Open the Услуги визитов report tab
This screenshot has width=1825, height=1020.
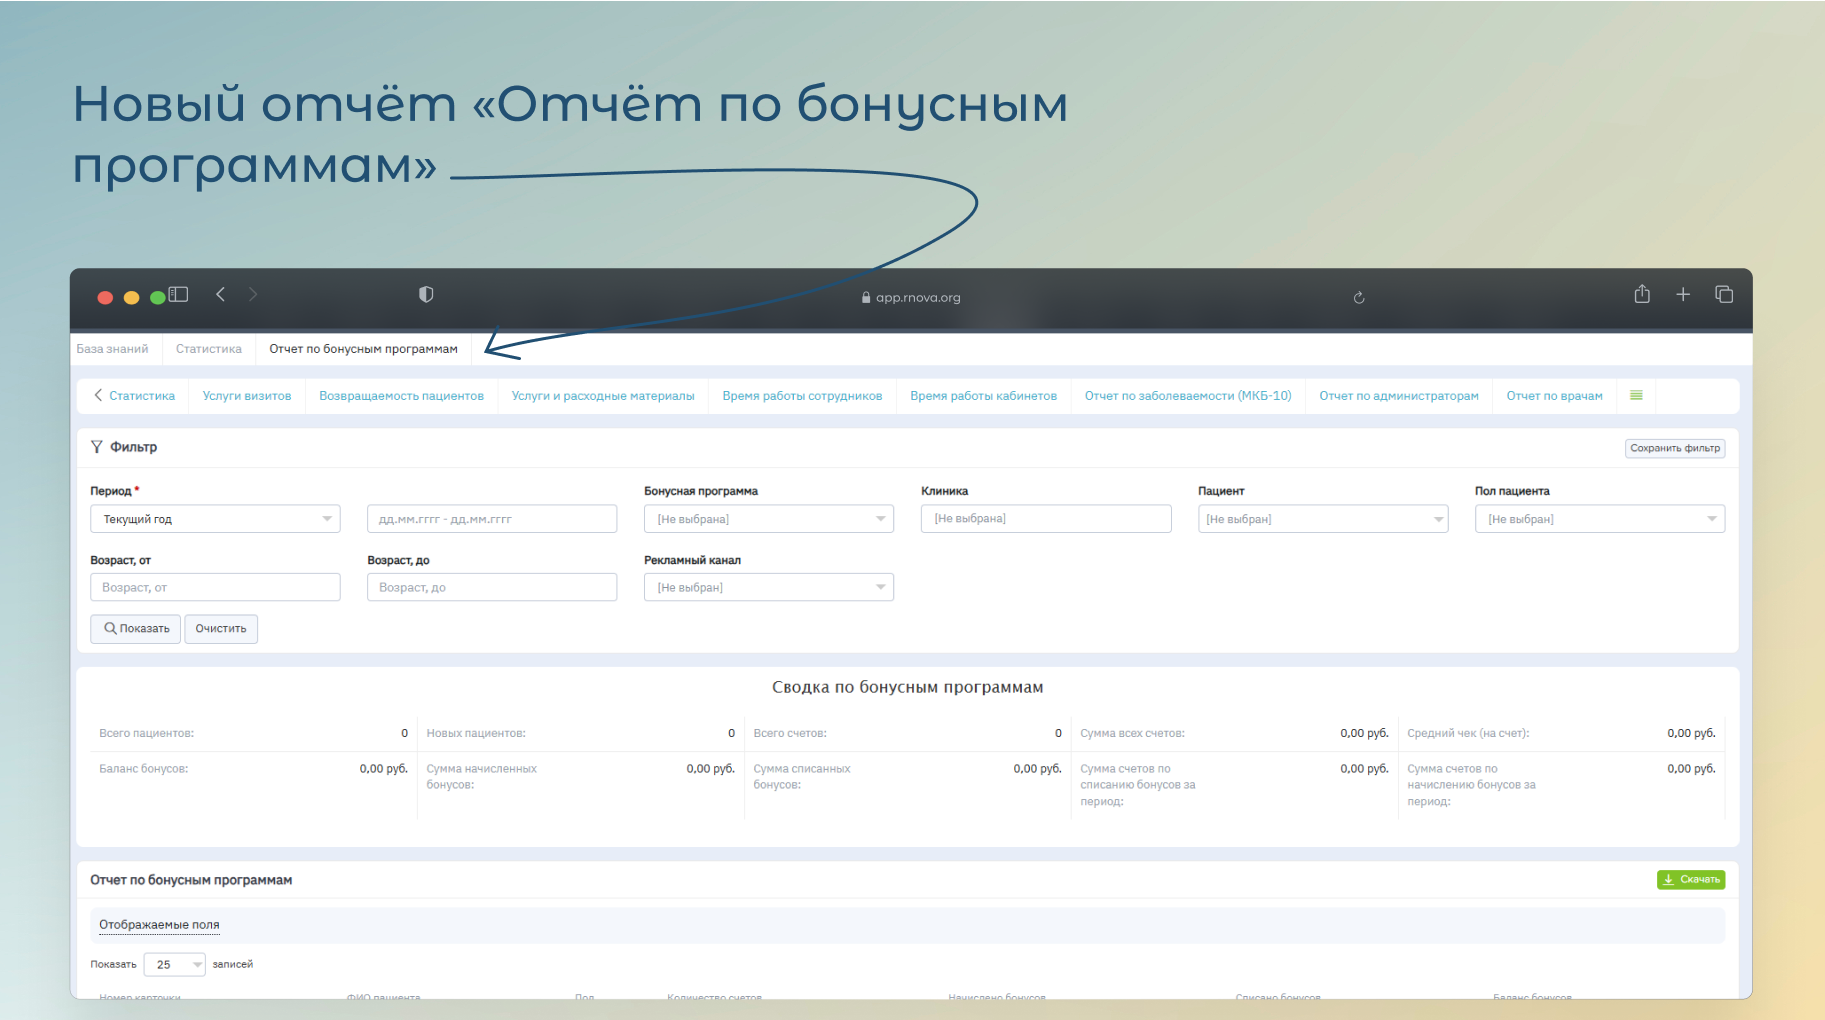[247, 396]
